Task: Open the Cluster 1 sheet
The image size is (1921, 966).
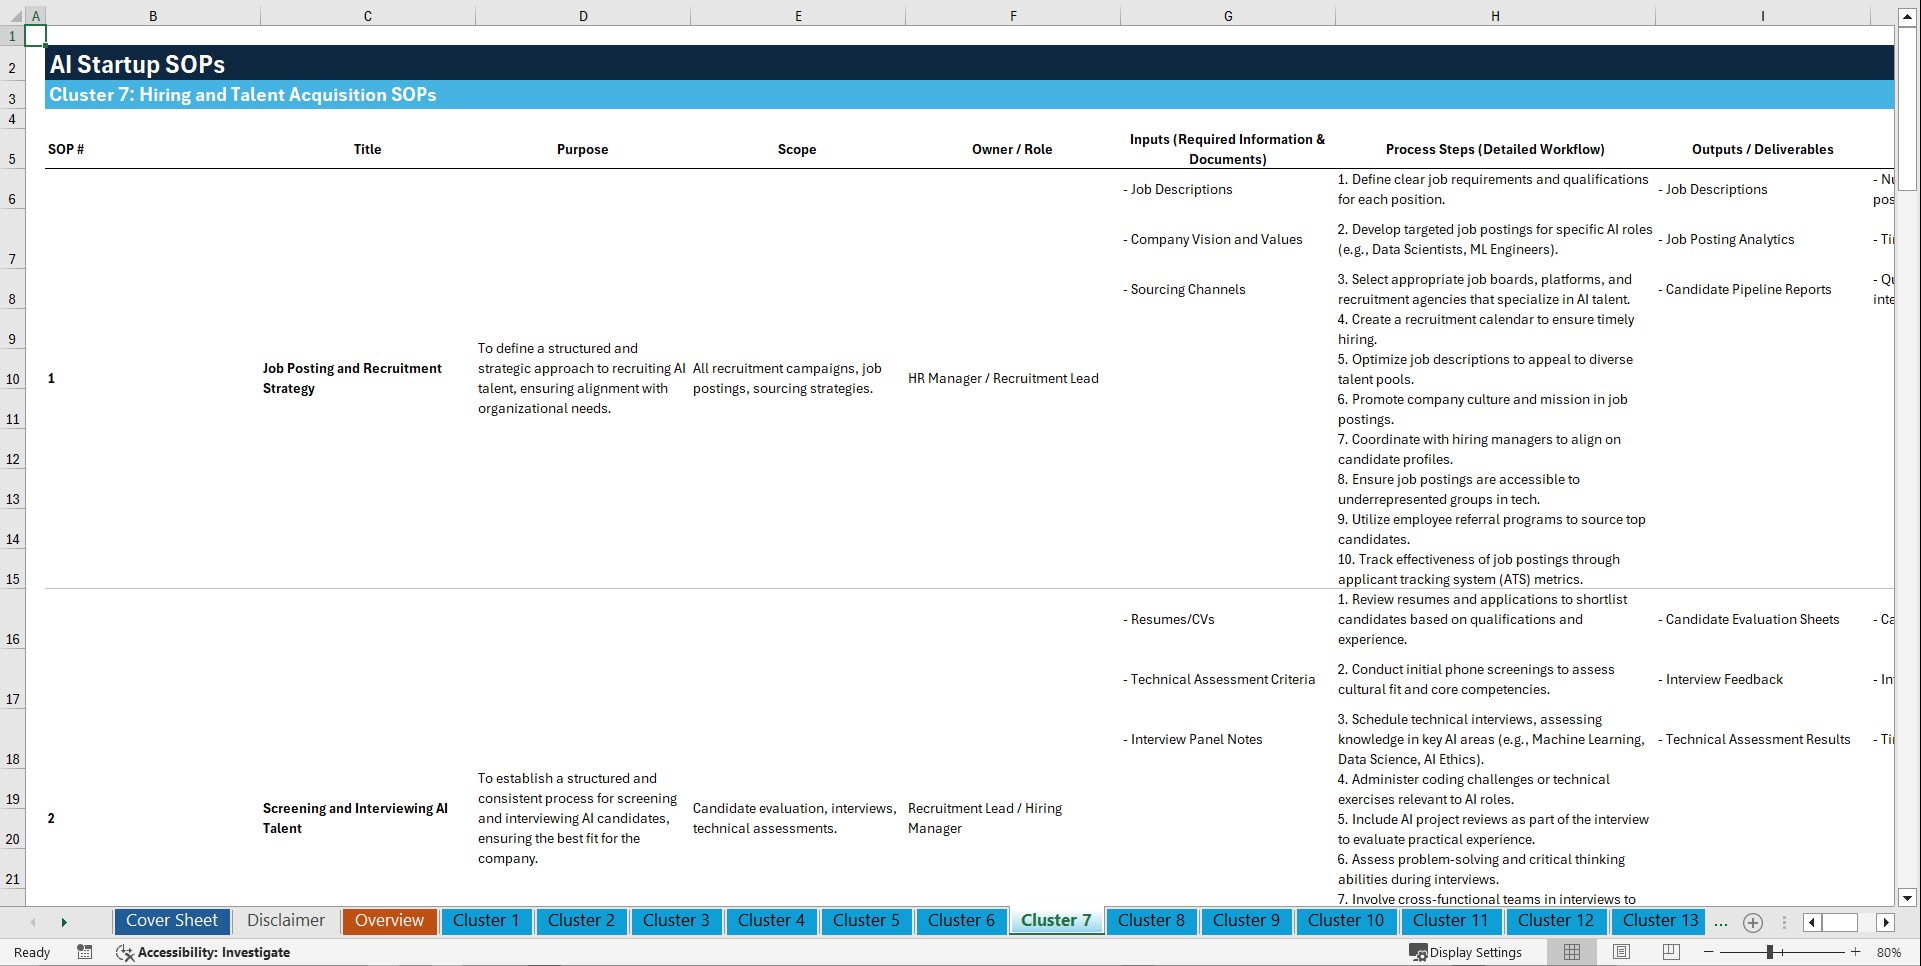Action: (486, 921)
